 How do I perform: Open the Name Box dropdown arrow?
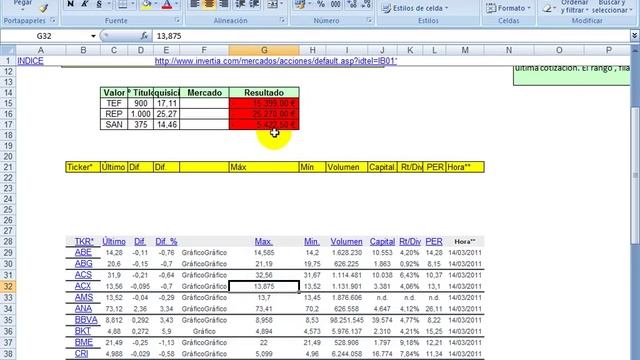pos(93,36)
